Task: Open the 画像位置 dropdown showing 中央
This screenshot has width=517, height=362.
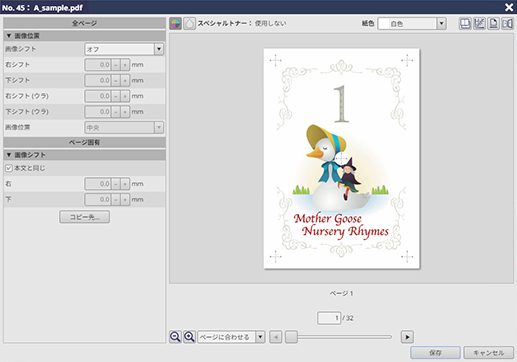Action: pyautogui.click(x=124, y=127)
